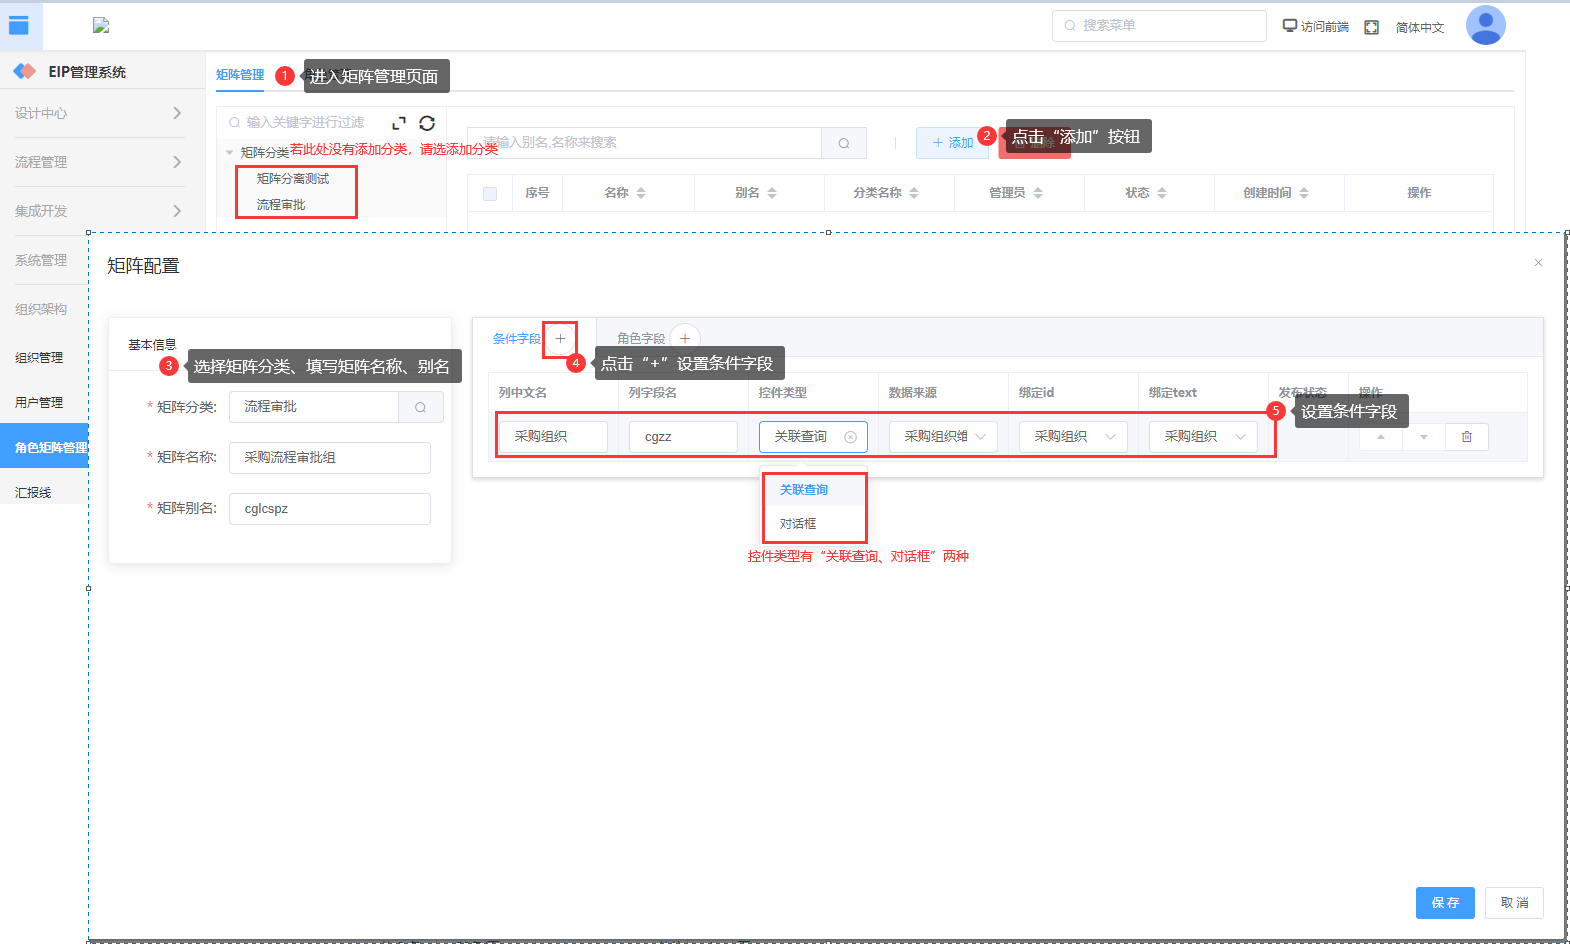Screen dimensions: 1570x944
Task: Refresh the 矩阵分类 tree
Action: coord(427,123)
